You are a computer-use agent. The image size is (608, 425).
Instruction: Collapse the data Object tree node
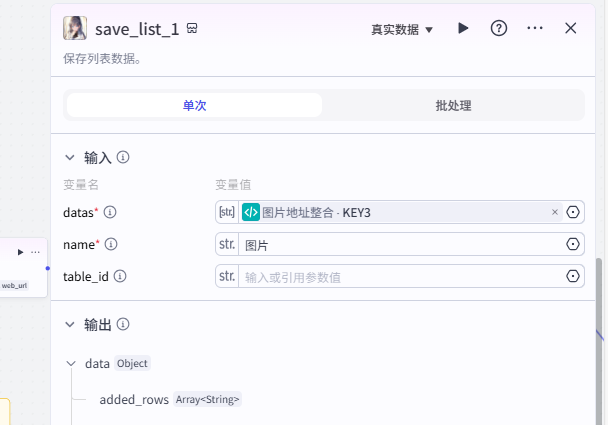tap(71, 364)
